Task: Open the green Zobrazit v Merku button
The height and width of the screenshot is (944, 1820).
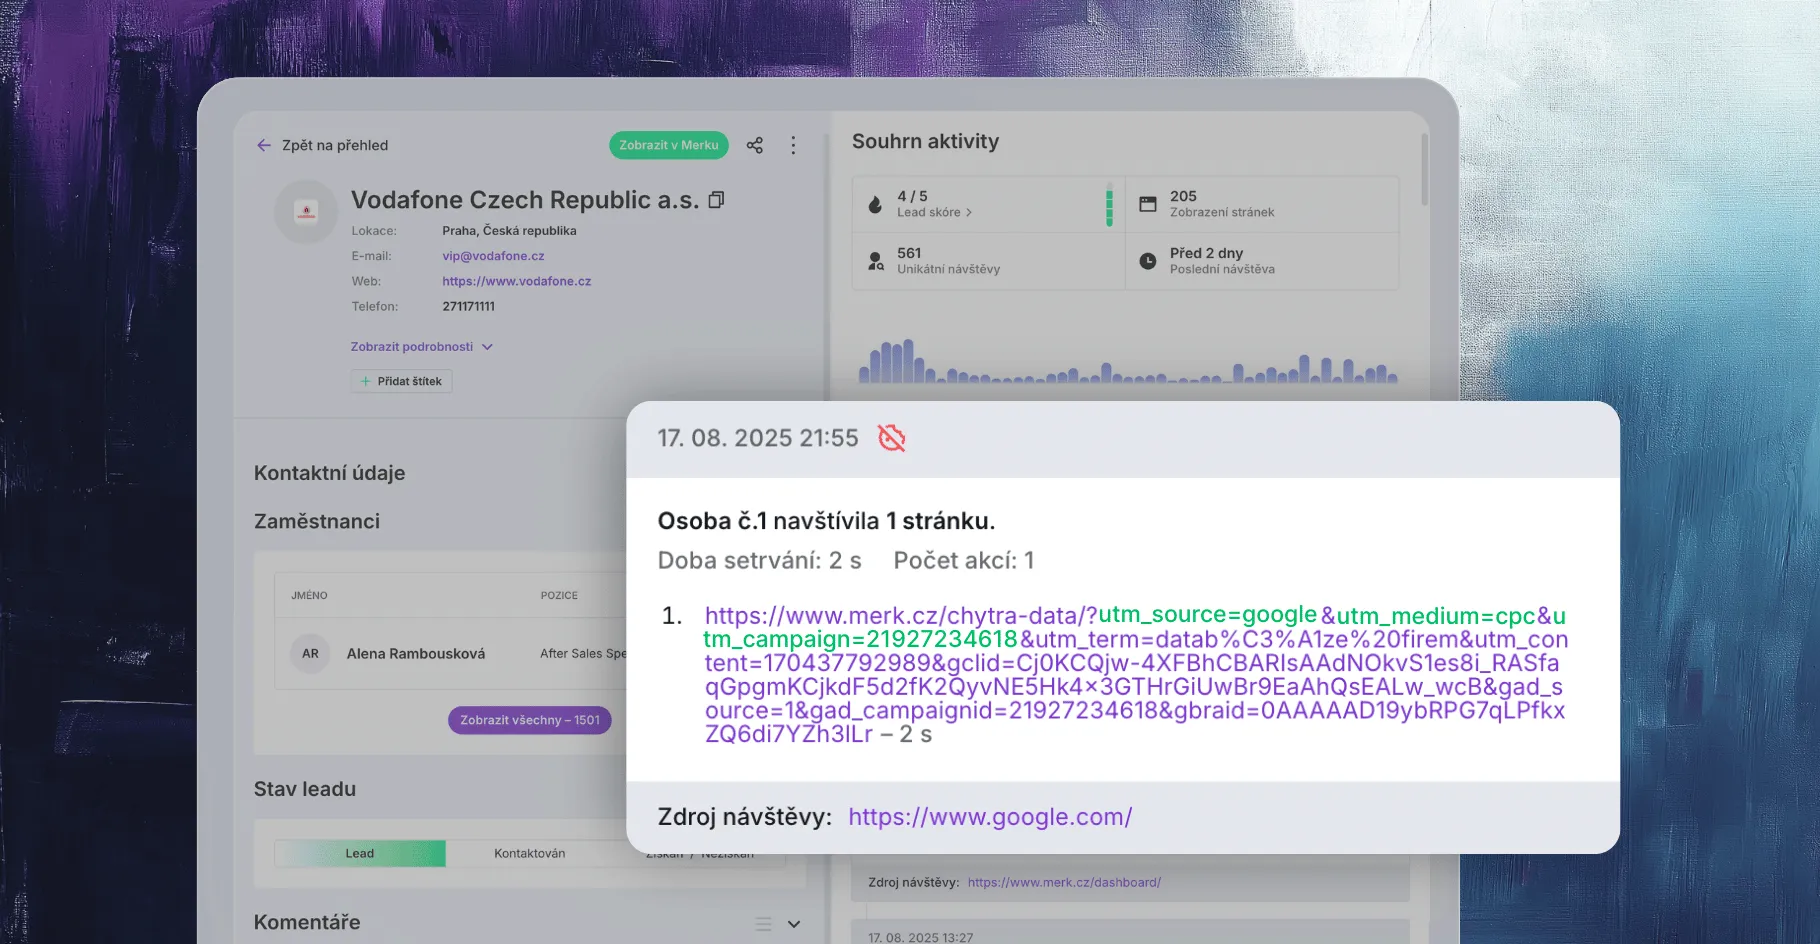Action: [x=668, y=145]
